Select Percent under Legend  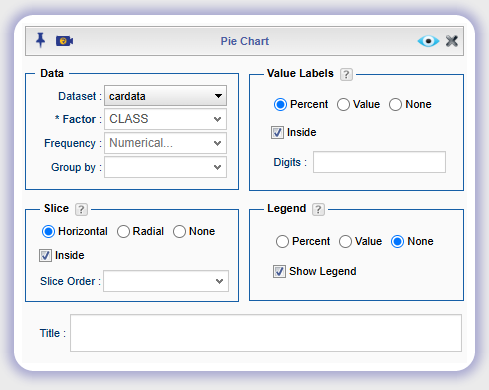[x=282, y=241]
